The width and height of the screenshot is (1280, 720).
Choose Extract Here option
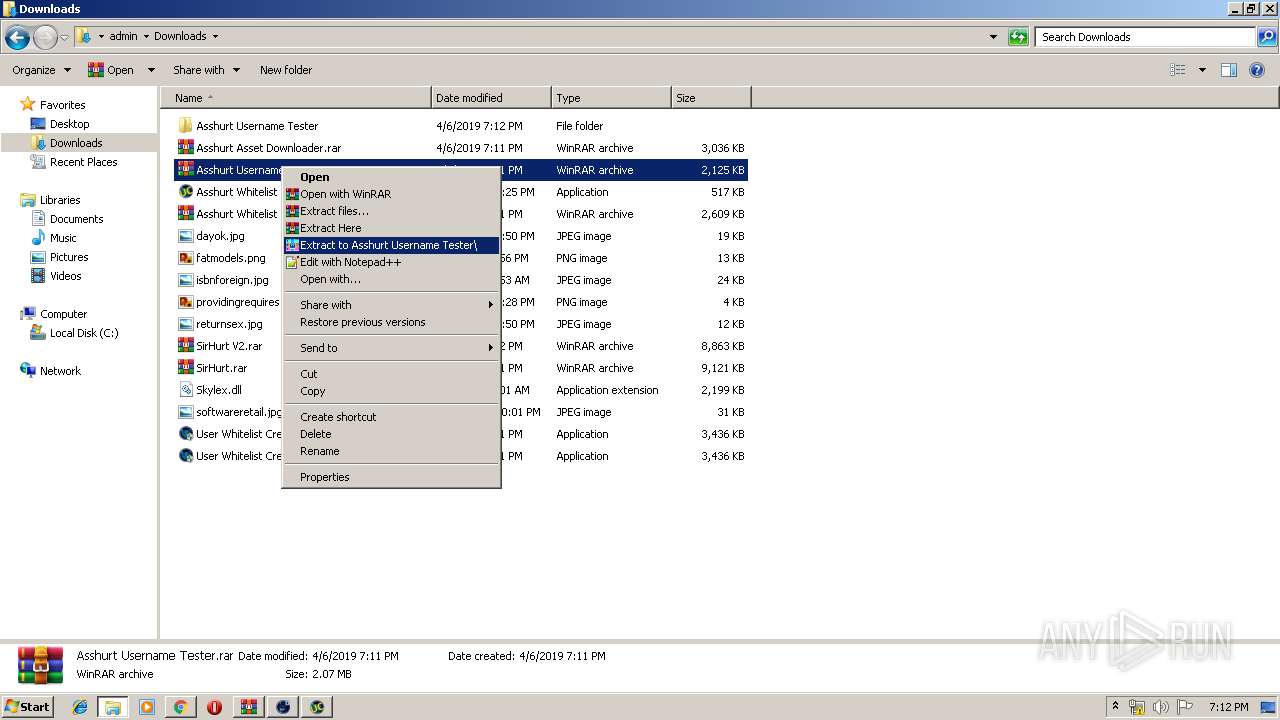(391, 228)
